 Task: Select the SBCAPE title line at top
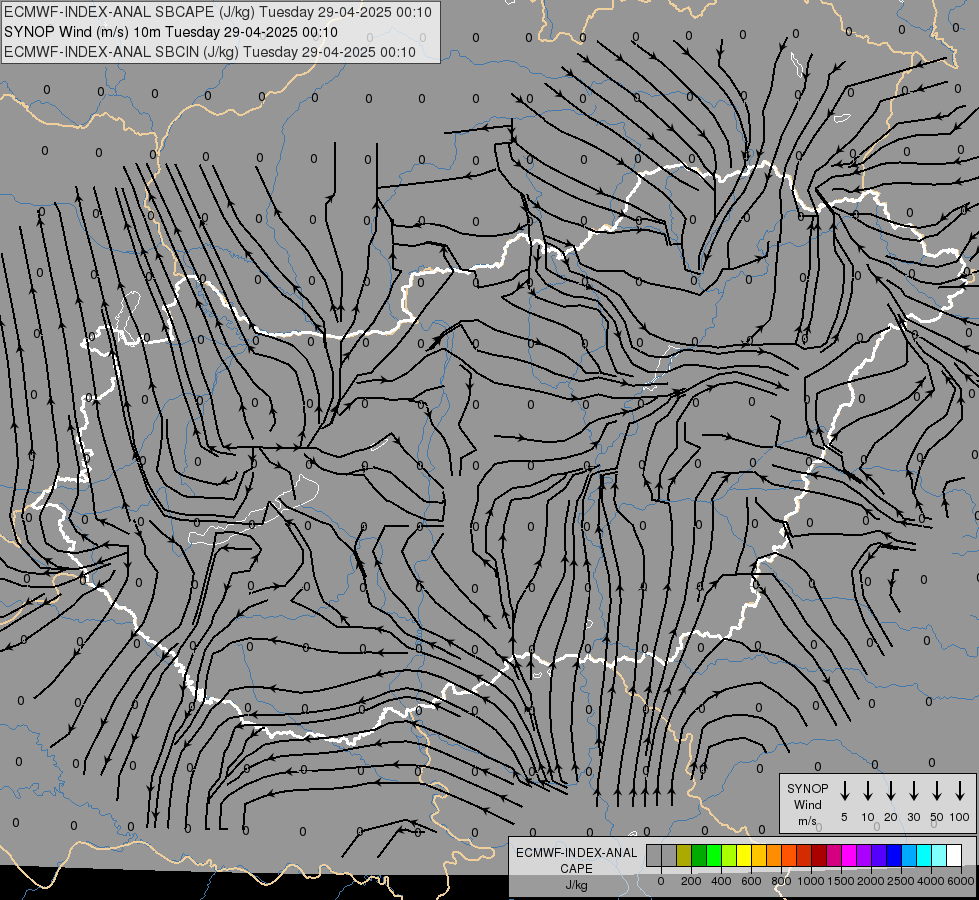tap(218, 12)
